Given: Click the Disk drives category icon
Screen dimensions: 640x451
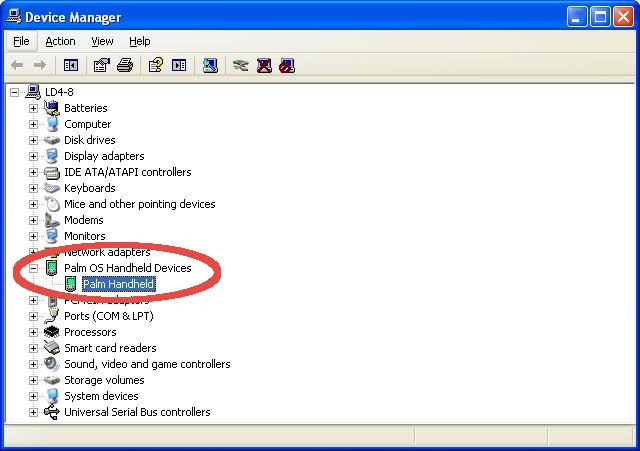Looking at the screenshot, I should click(x=52, y=140).
